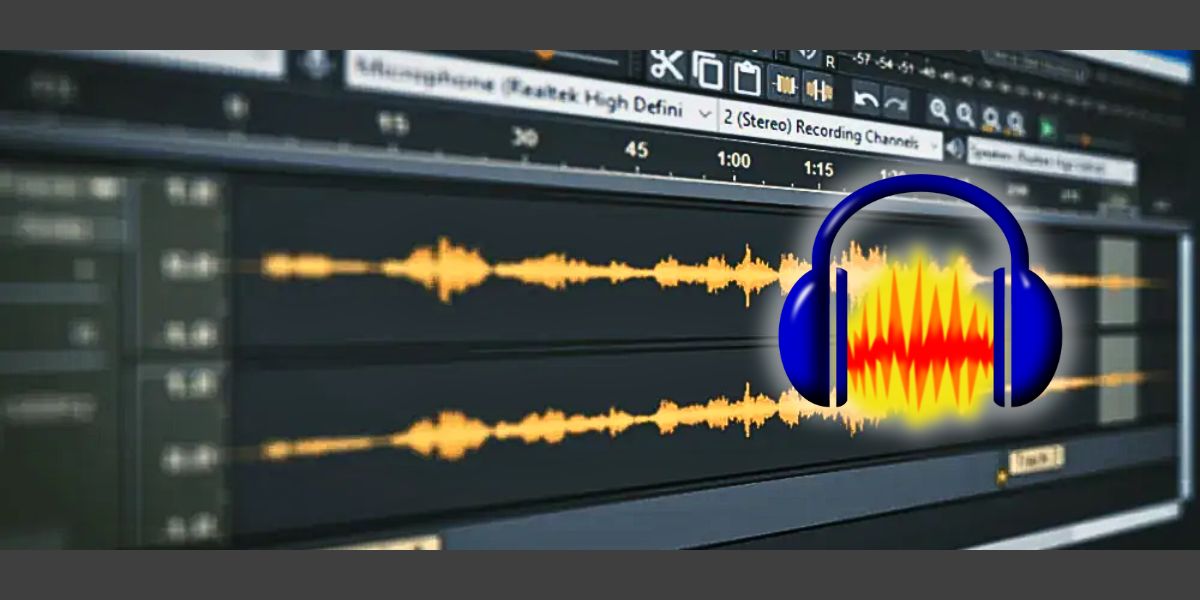Click the Cut scissors icon

click(666, 65)
